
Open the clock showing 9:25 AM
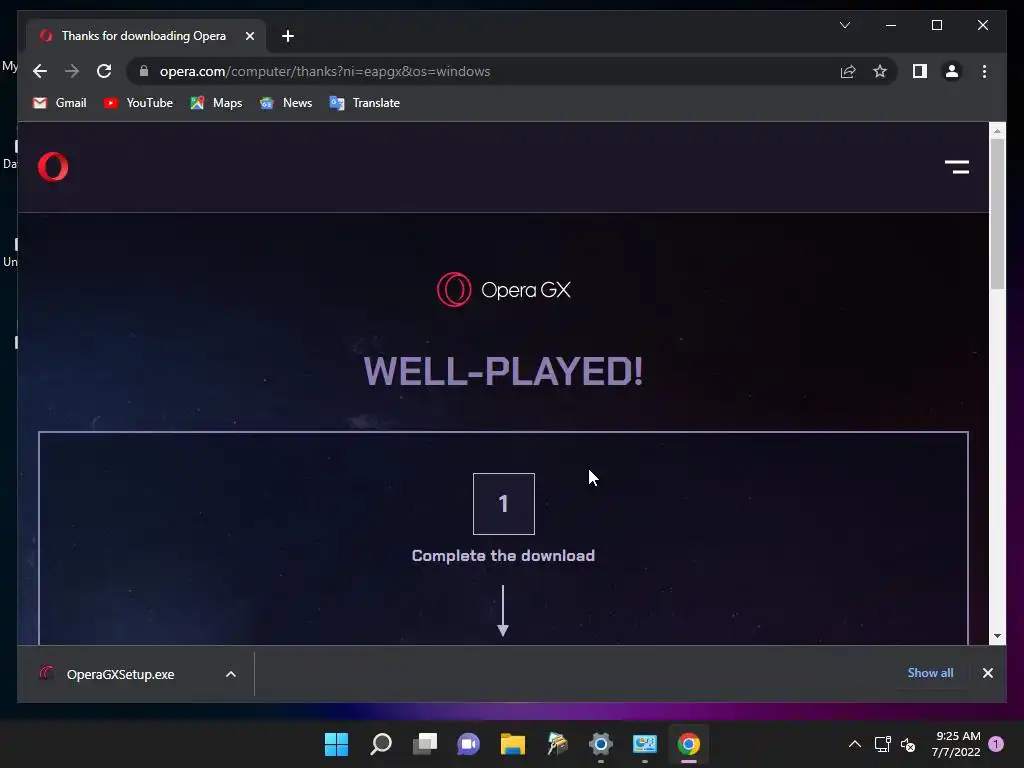tap(956, 744)
